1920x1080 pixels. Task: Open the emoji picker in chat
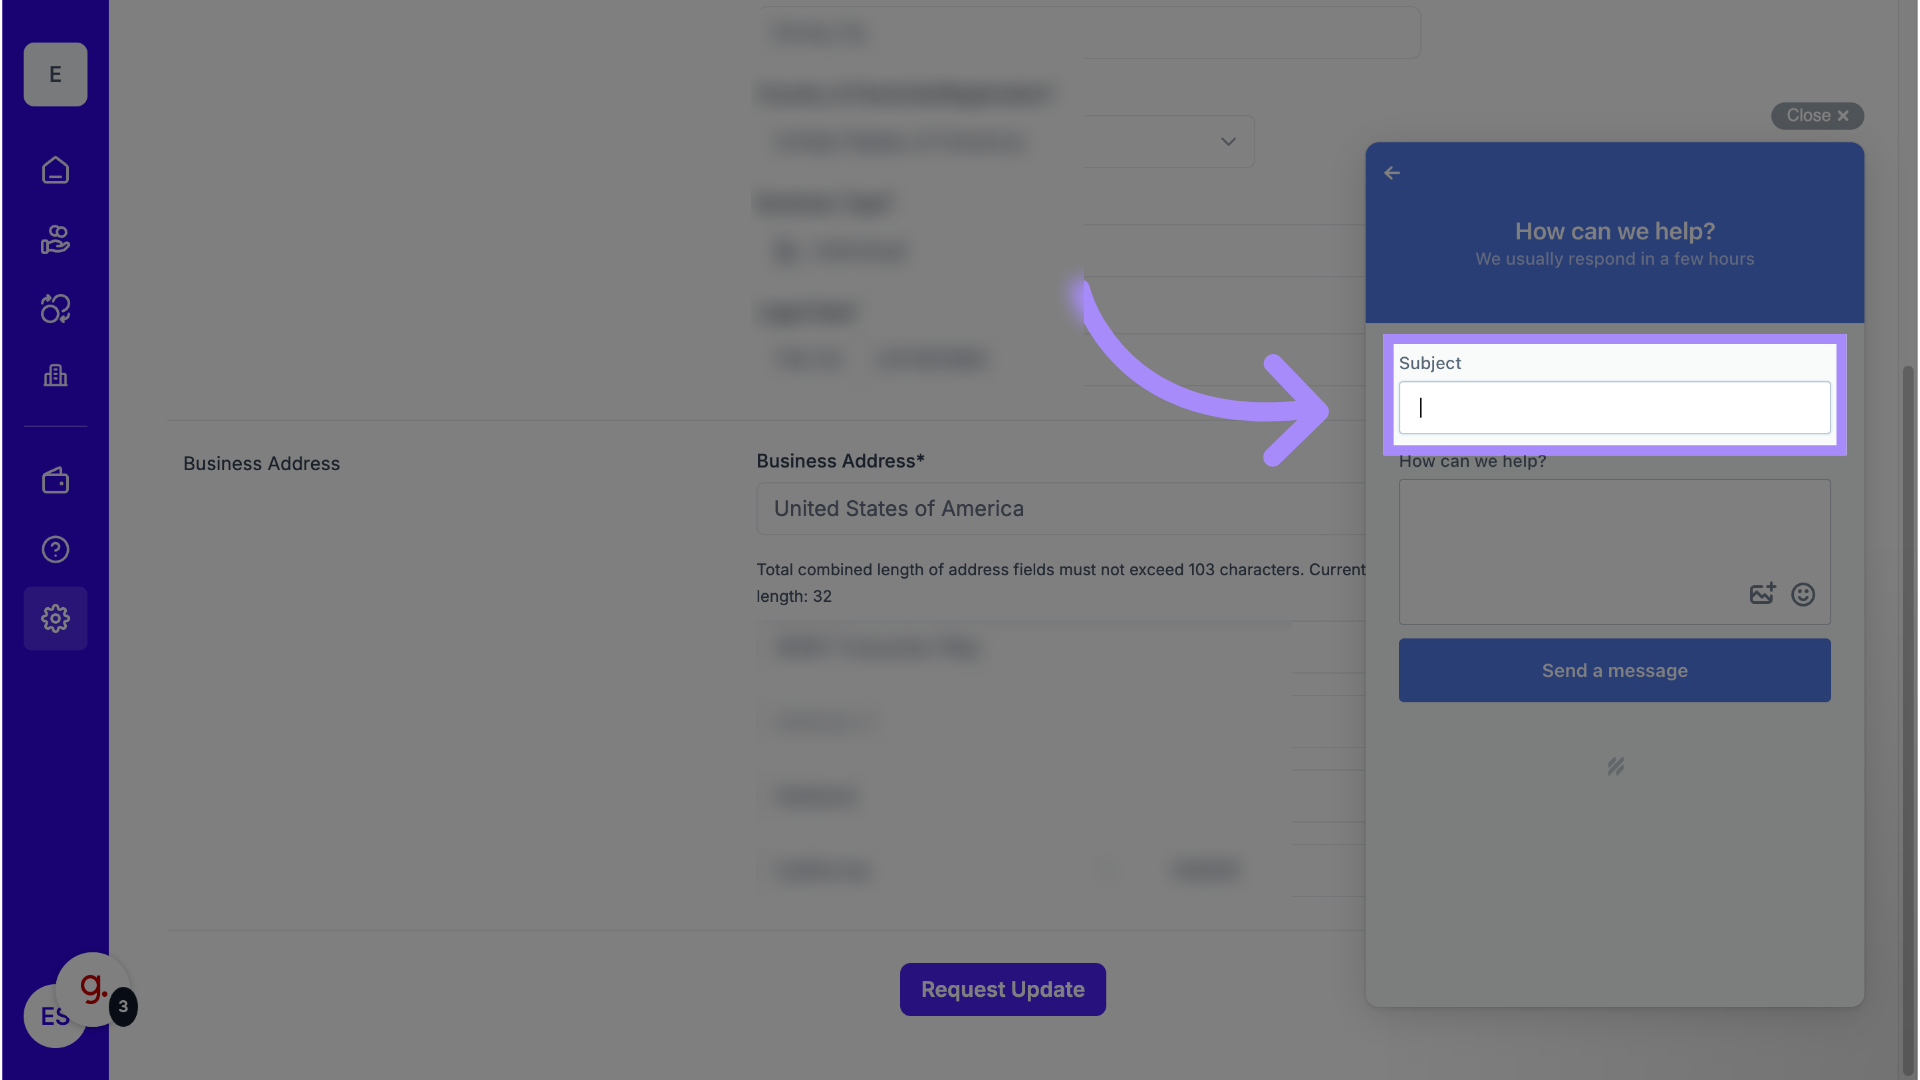pyautogui.click(x=1803, y=595)
